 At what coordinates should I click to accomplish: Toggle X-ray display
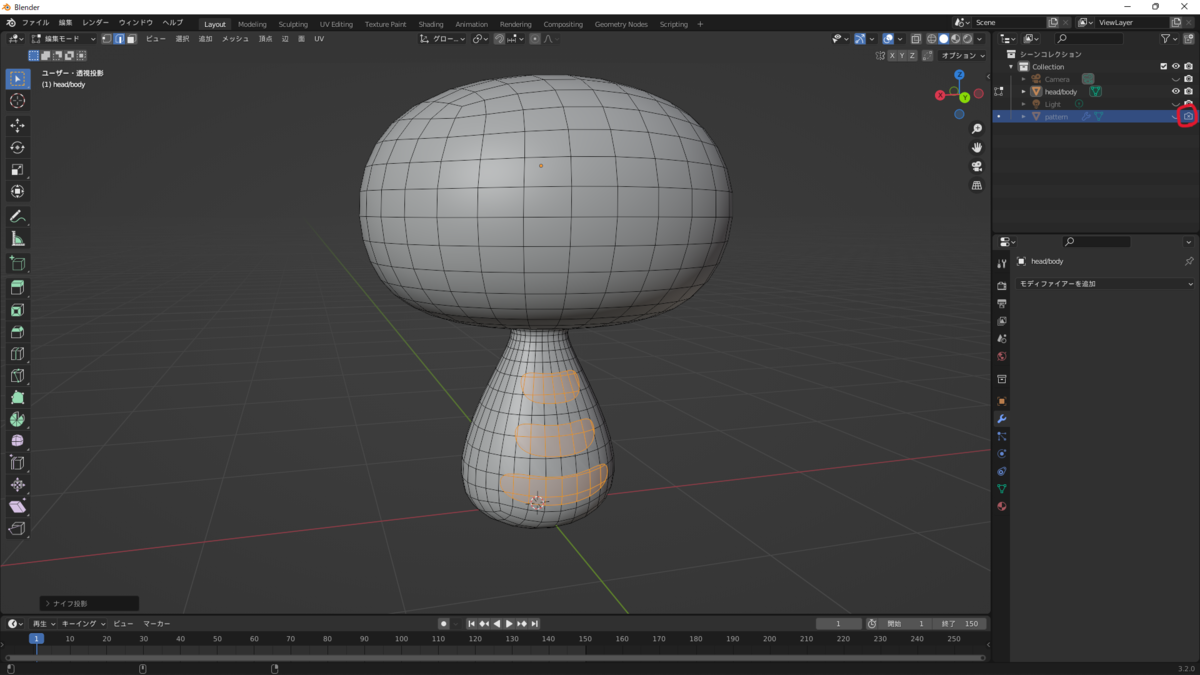(x=916, y=39)
